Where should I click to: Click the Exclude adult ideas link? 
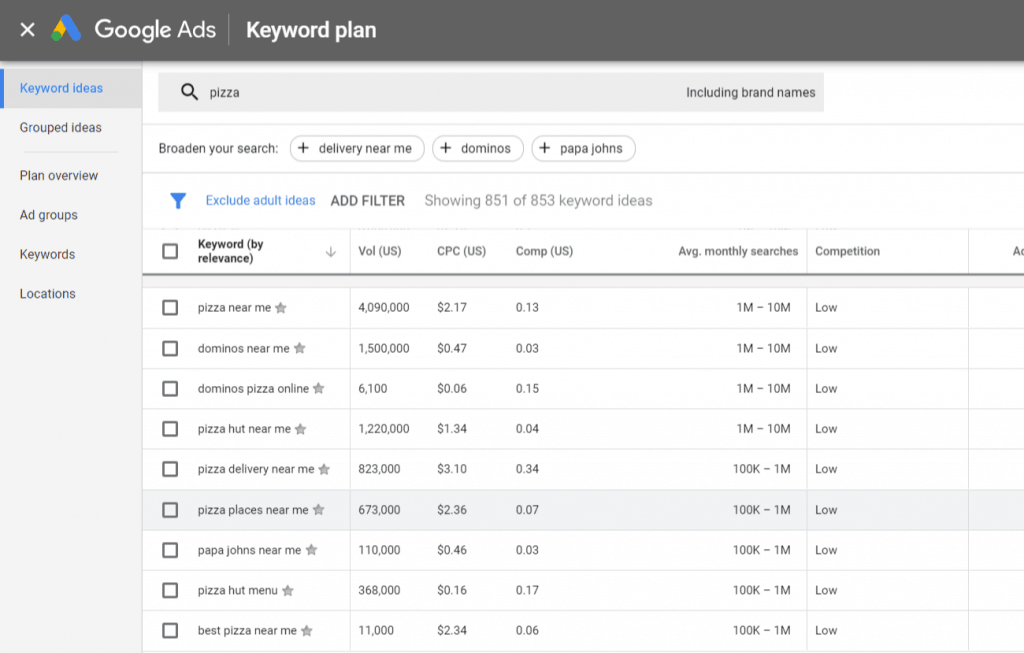(261, 200)
